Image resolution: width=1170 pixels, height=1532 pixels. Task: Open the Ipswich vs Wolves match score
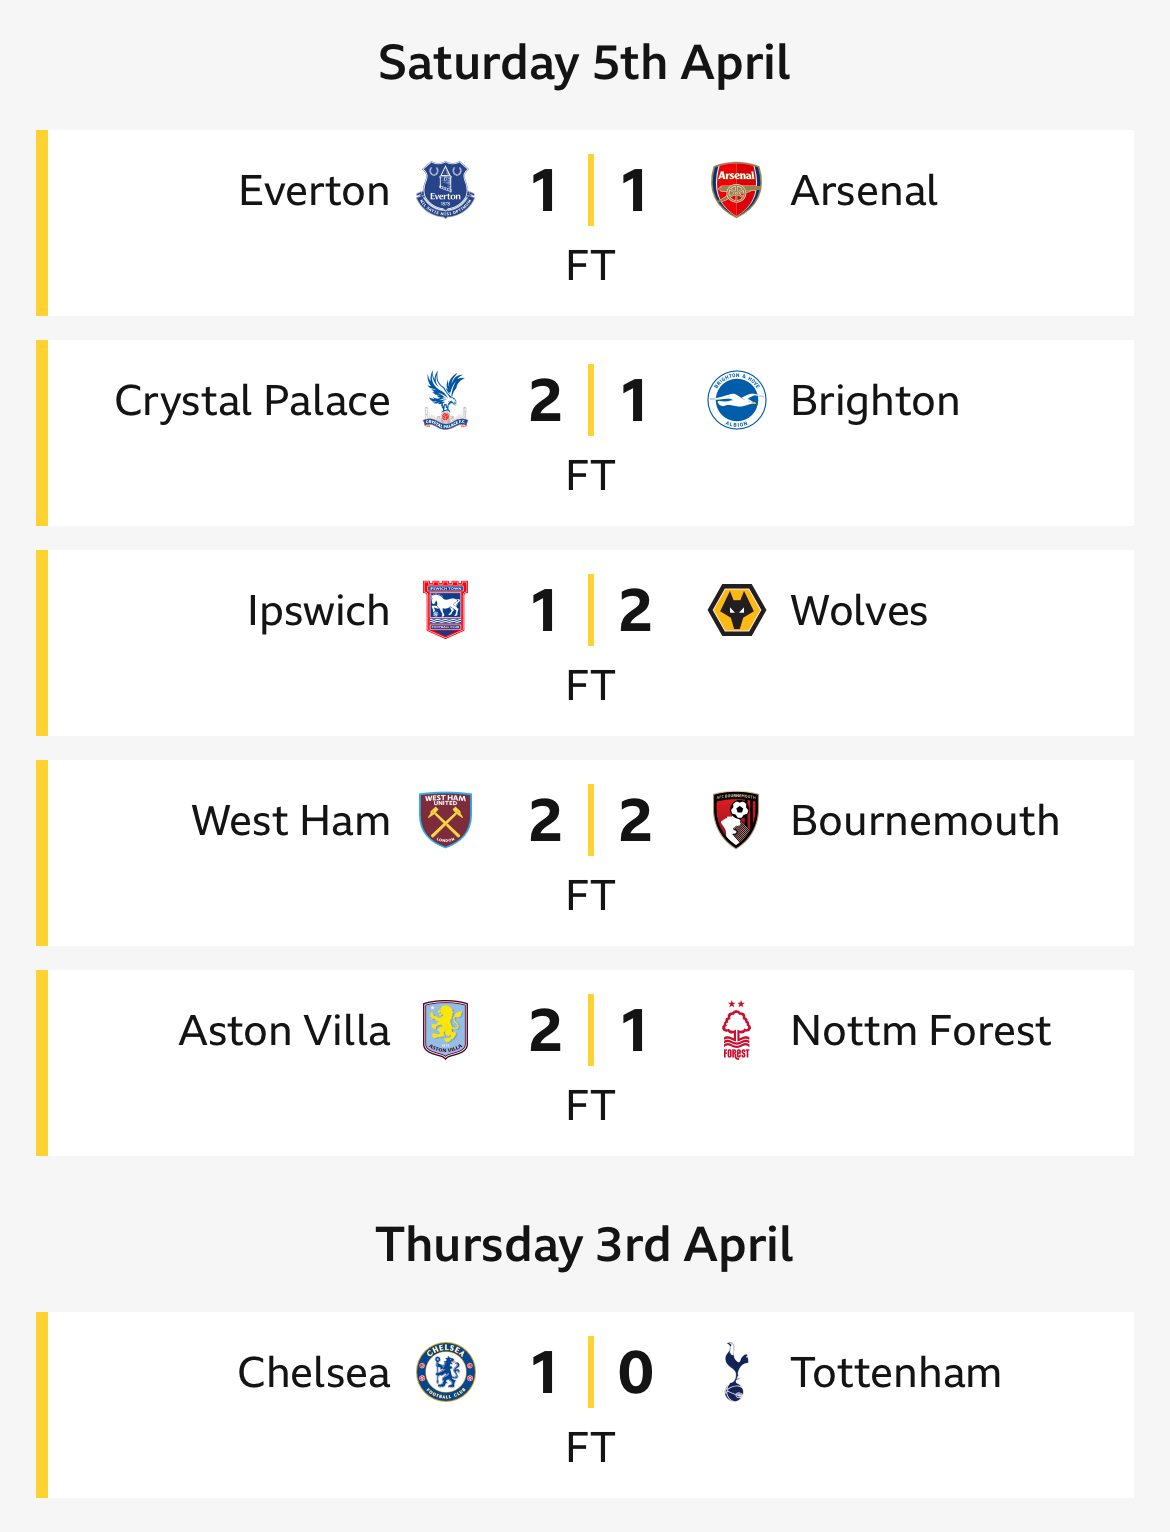[x=590, y=610]
